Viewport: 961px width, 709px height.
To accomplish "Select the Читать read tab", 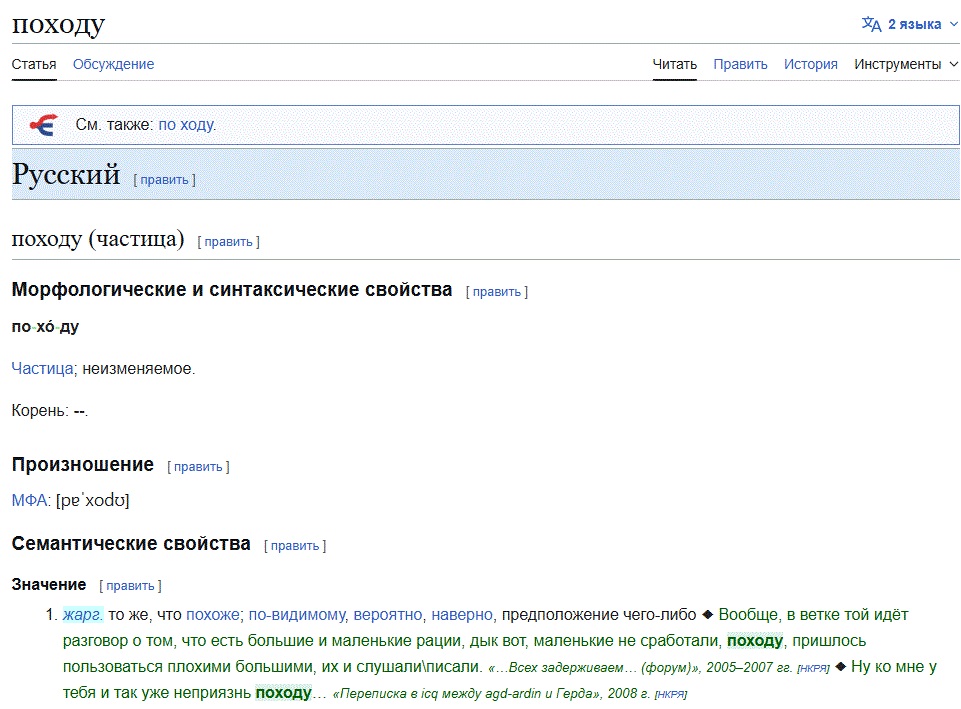I will point(674,64).
